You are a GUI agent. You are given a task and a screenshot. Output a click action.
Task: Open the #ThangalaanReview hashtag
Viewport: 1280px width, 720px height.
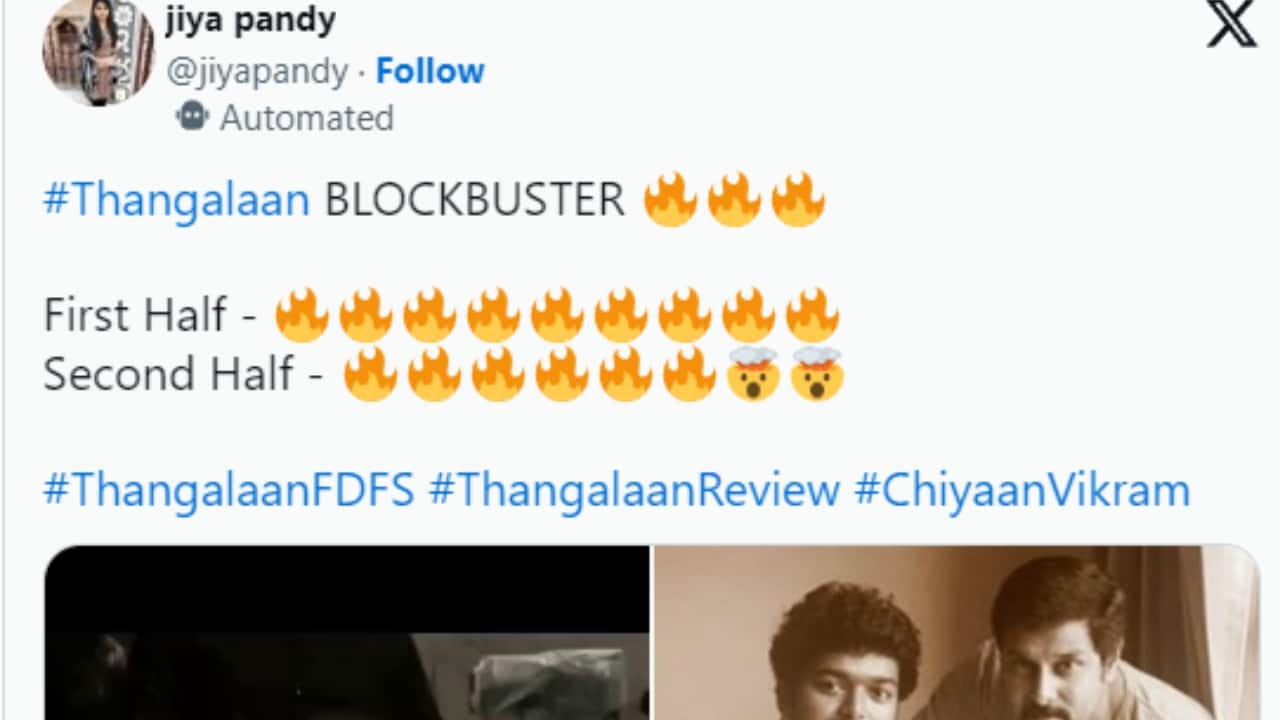(634, 491)
